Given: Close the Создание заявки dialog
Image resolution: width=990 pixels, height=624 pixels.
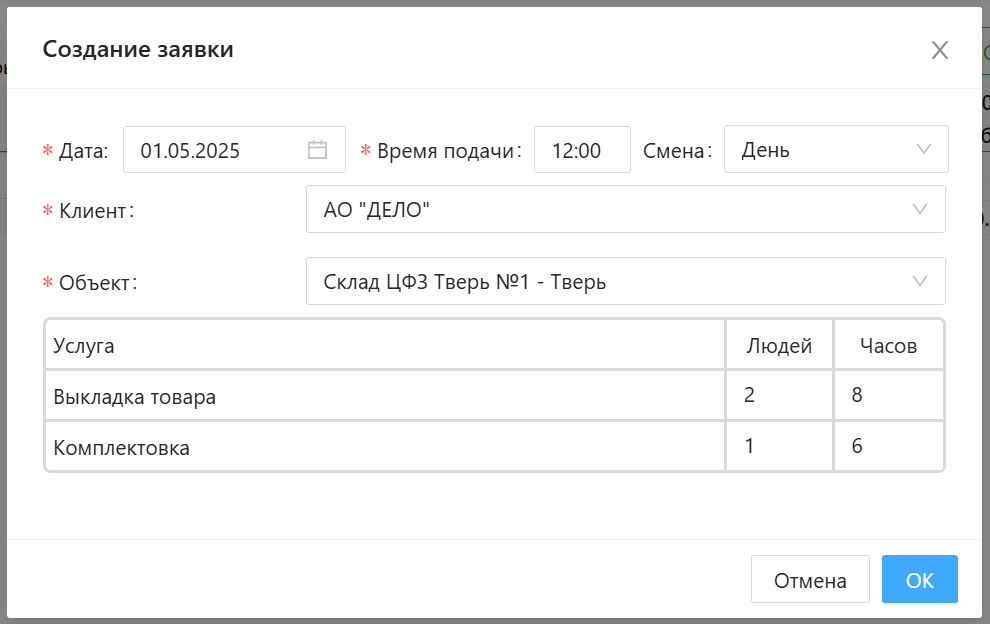Looking at the screenshot, I should tap(939, 50).
